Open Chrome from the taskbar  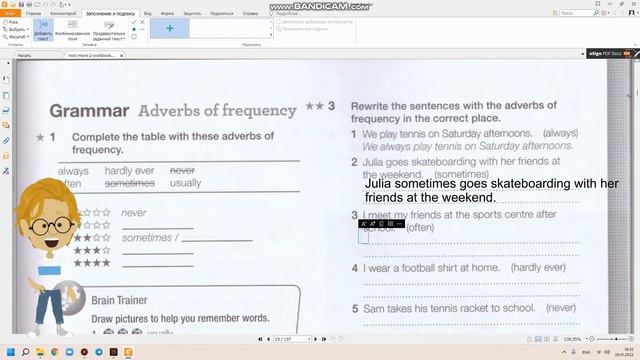coord(55,352)
